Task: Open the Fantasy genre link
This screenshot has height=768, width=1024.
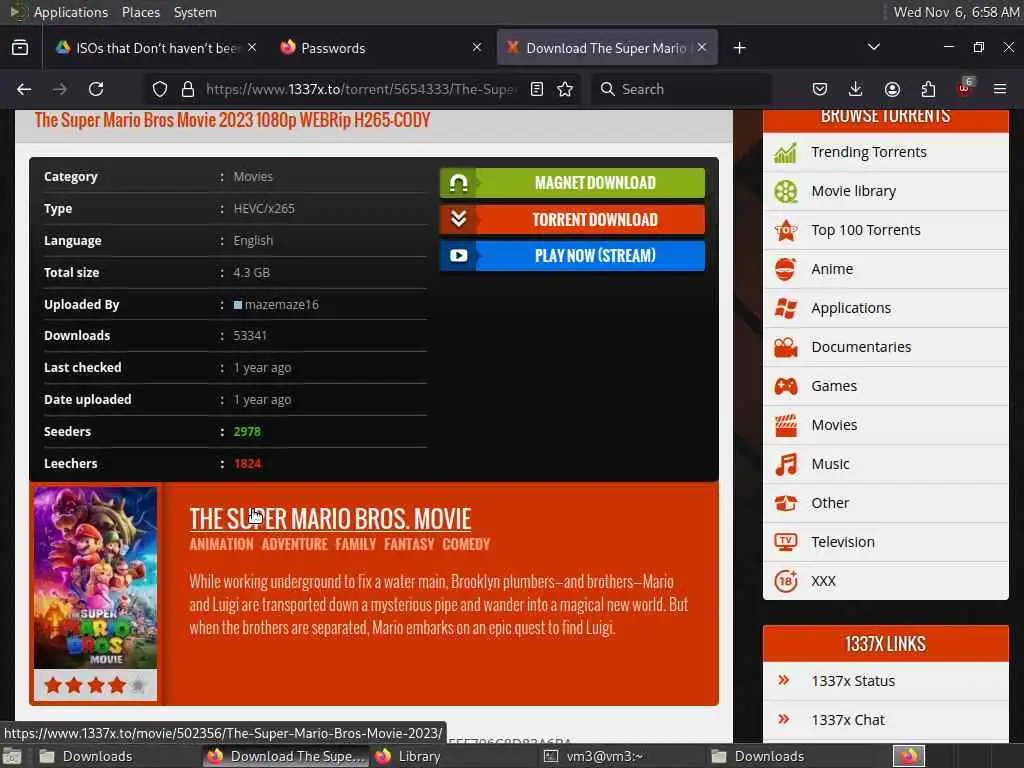Action: [409, 544]
